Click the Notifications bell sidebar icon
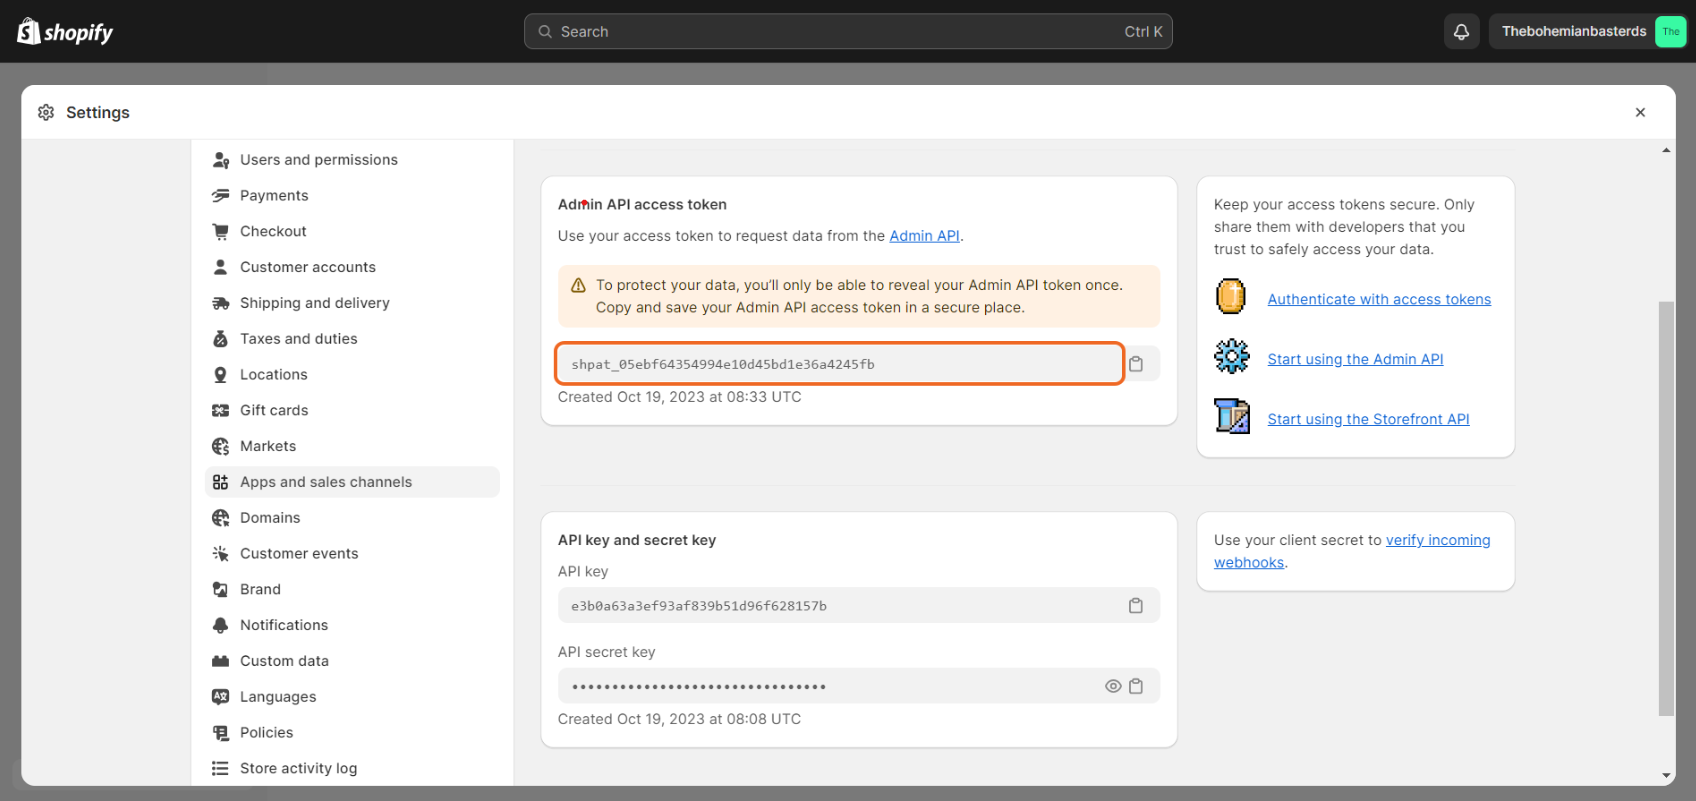The image size is (1696, 801). (221, 625)
